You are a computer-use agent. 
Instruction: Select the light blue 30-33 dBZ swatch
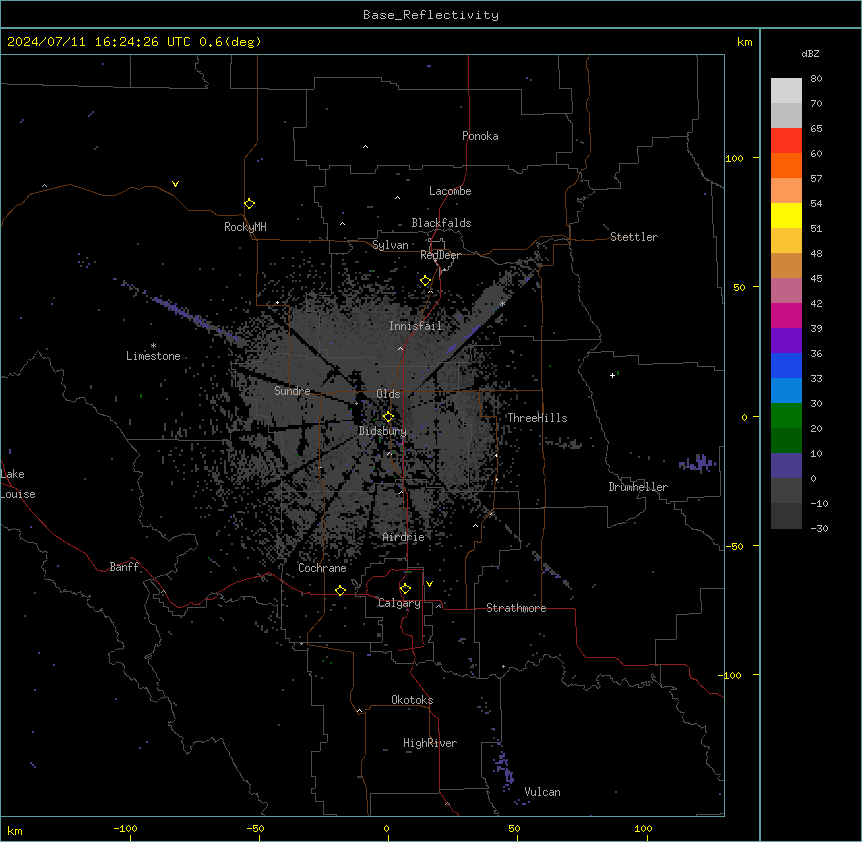point(786,391)
